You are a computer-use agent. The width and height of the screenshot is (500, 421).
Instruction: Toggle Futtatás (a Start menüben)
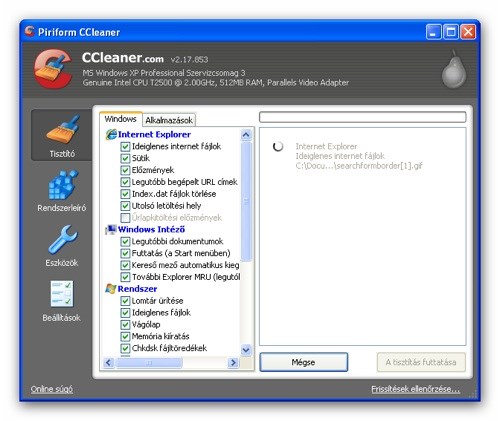(125, 253)
